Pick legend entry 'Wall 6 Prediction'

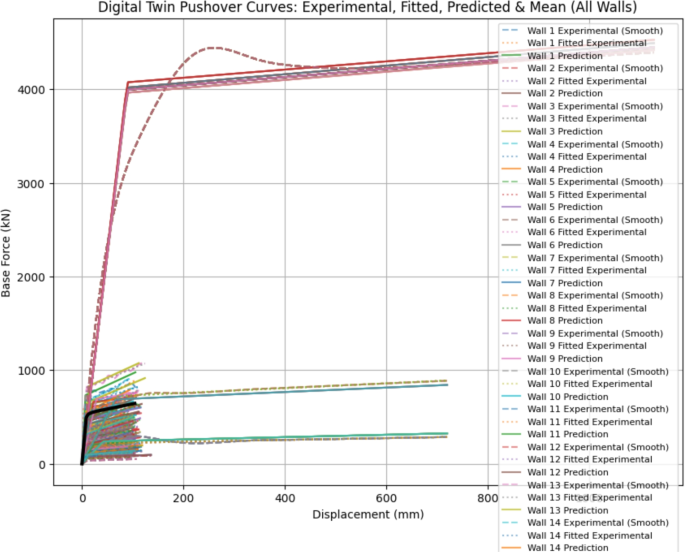552,245
